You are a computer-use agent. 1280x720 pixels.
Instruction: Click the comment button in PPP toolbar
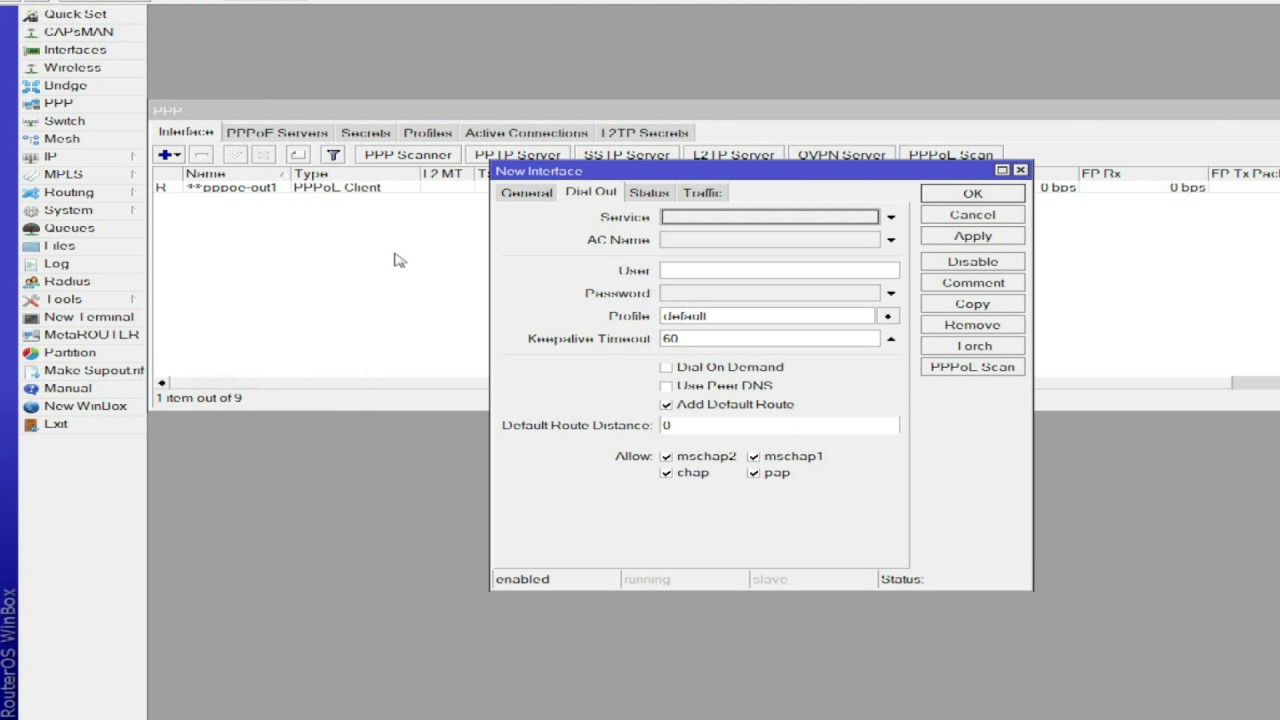coord(298,155)
